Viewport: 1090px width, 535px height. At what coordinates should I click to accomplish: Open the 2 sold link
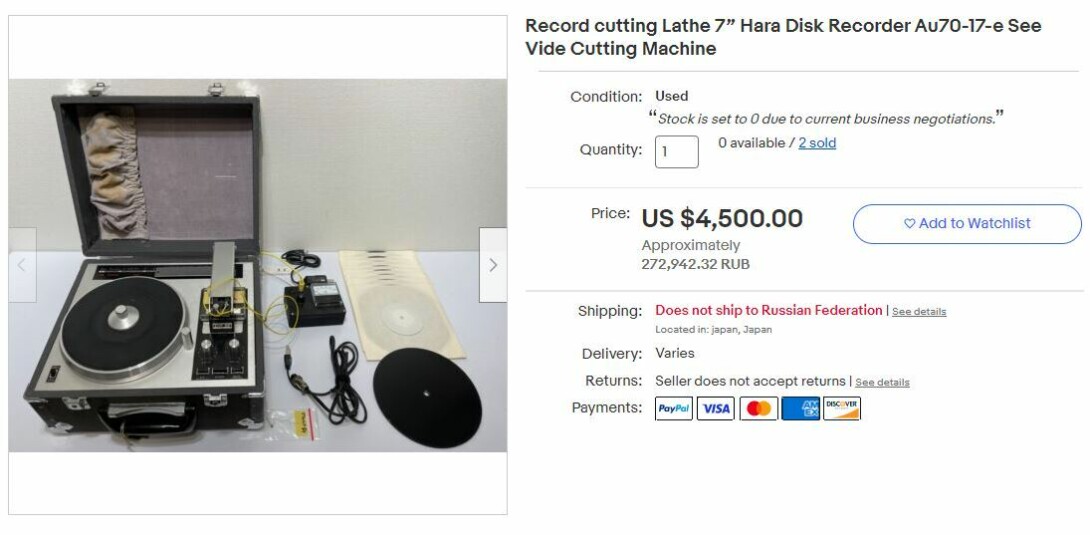point(817,143)
